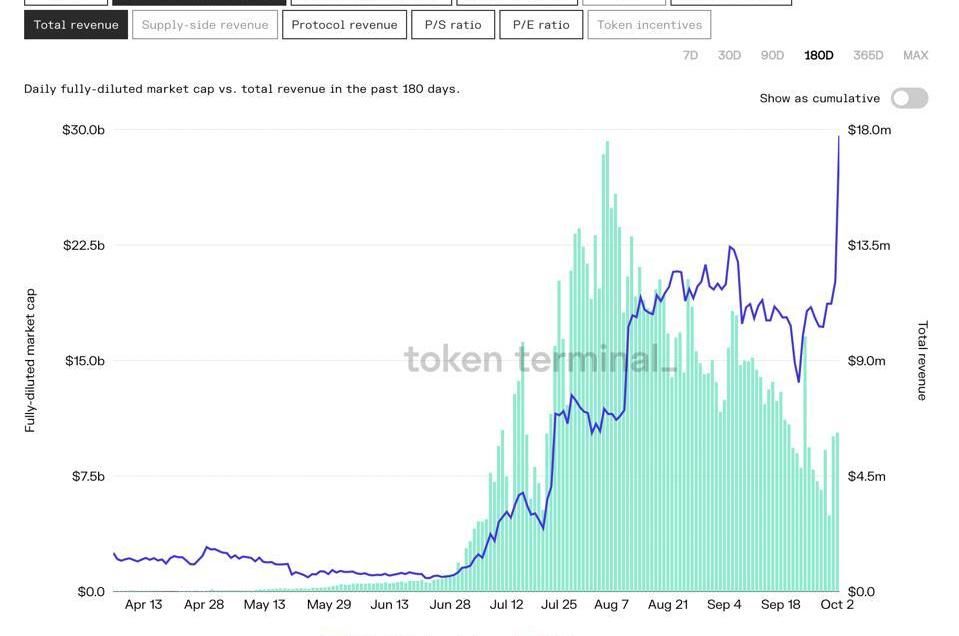959x636 pixels.
Task: Show the MAX time range
Action: [915, 56]
